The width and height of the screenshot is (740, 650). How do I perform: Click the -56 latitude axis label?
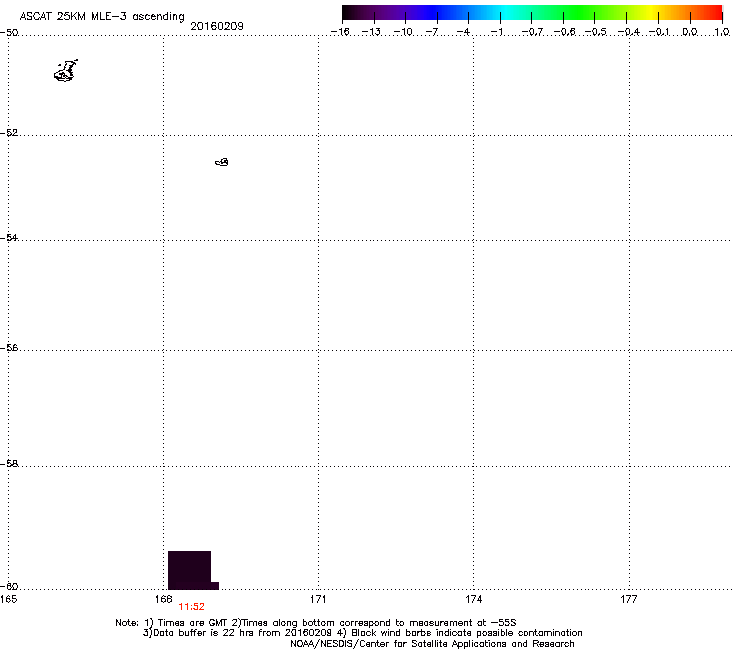9,347
